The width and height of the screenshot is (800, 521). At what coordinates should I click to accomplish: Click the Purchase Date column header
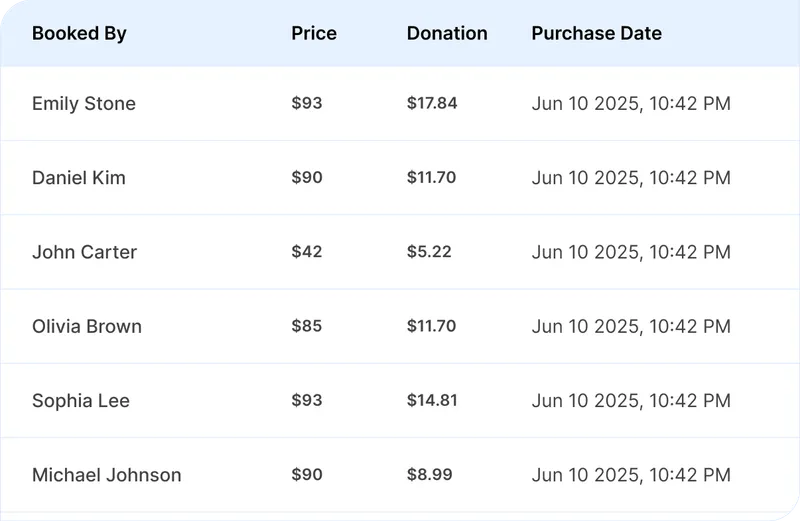click(596, 33)
